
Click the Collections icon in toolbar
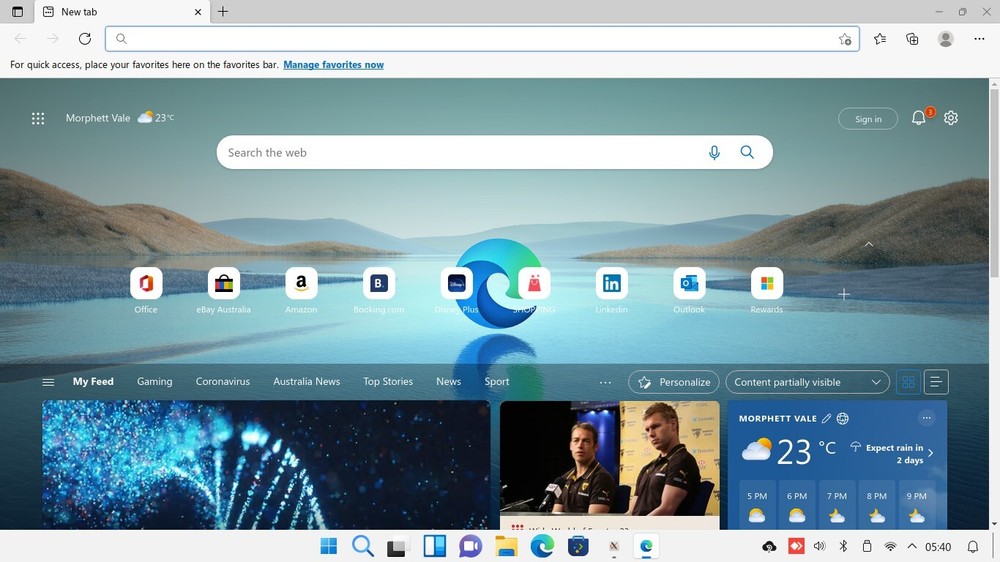click(912, 39)
